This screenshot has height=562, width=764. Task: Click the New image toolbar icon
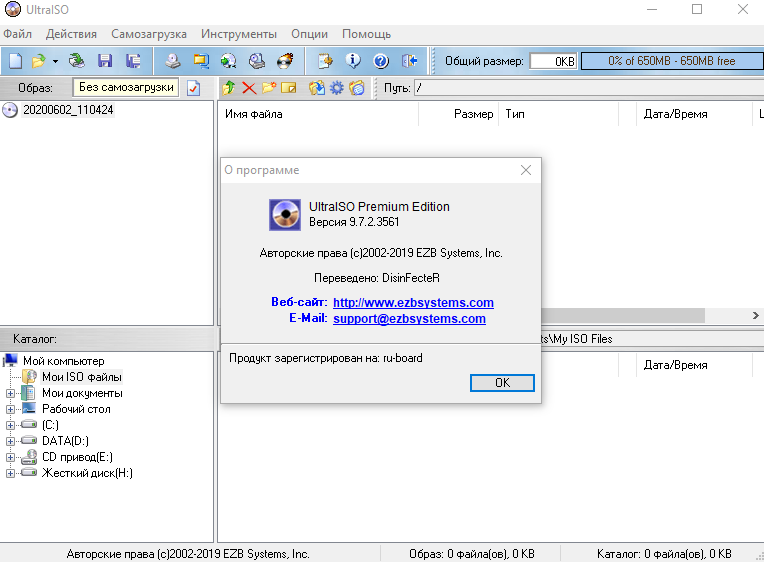[x=16, y=61]
